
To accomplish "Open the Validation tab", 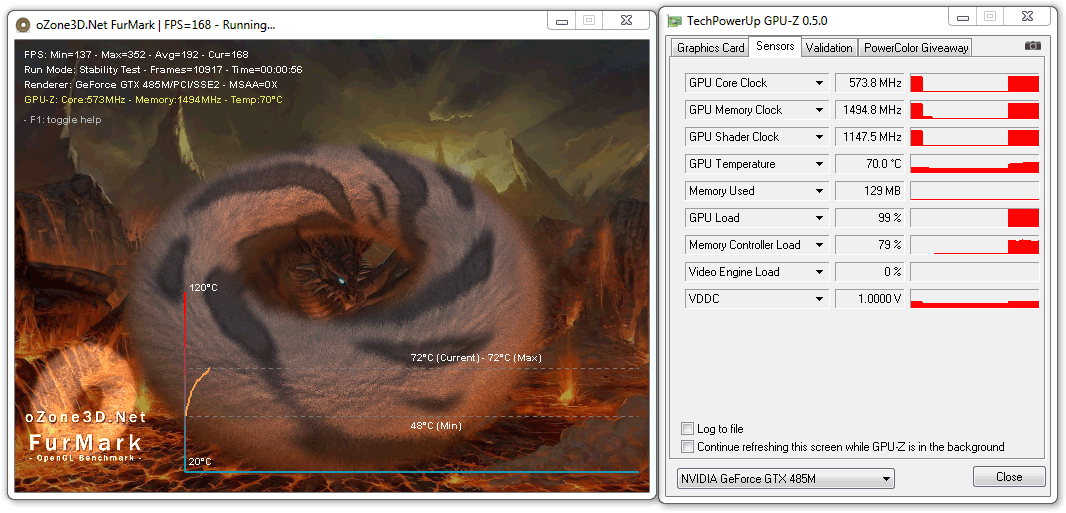I will coord(829,48).
